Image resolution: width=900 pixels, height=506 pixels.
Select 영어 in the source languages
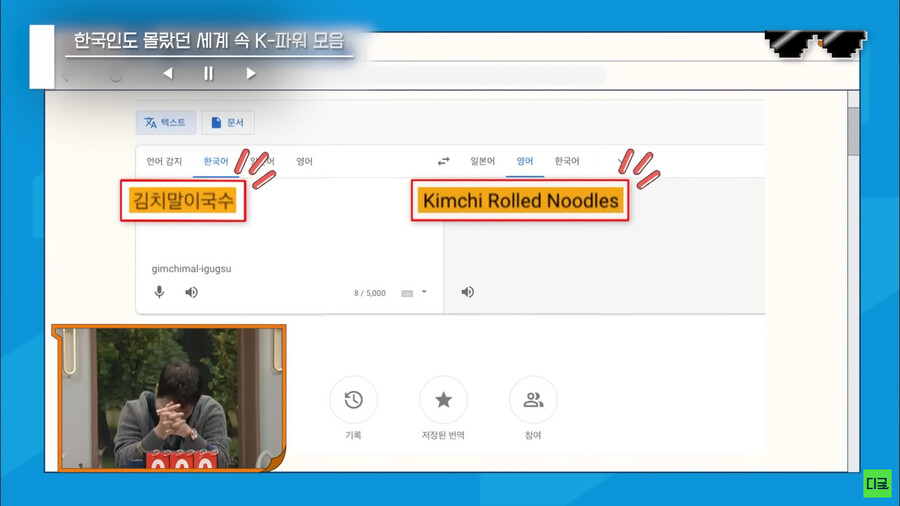[304, 161]
